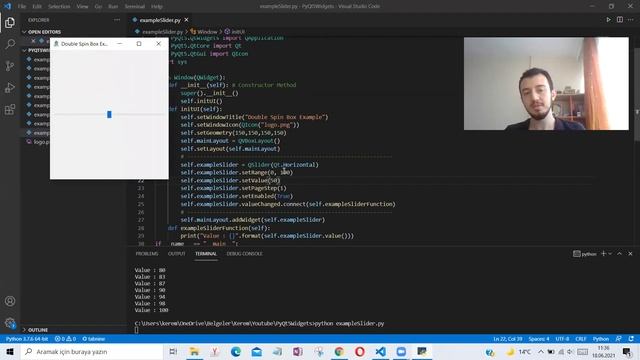This screenshot has height=360, width=640.
Task: Show errors and warnings count in status bar
Action: click(65, 339)
